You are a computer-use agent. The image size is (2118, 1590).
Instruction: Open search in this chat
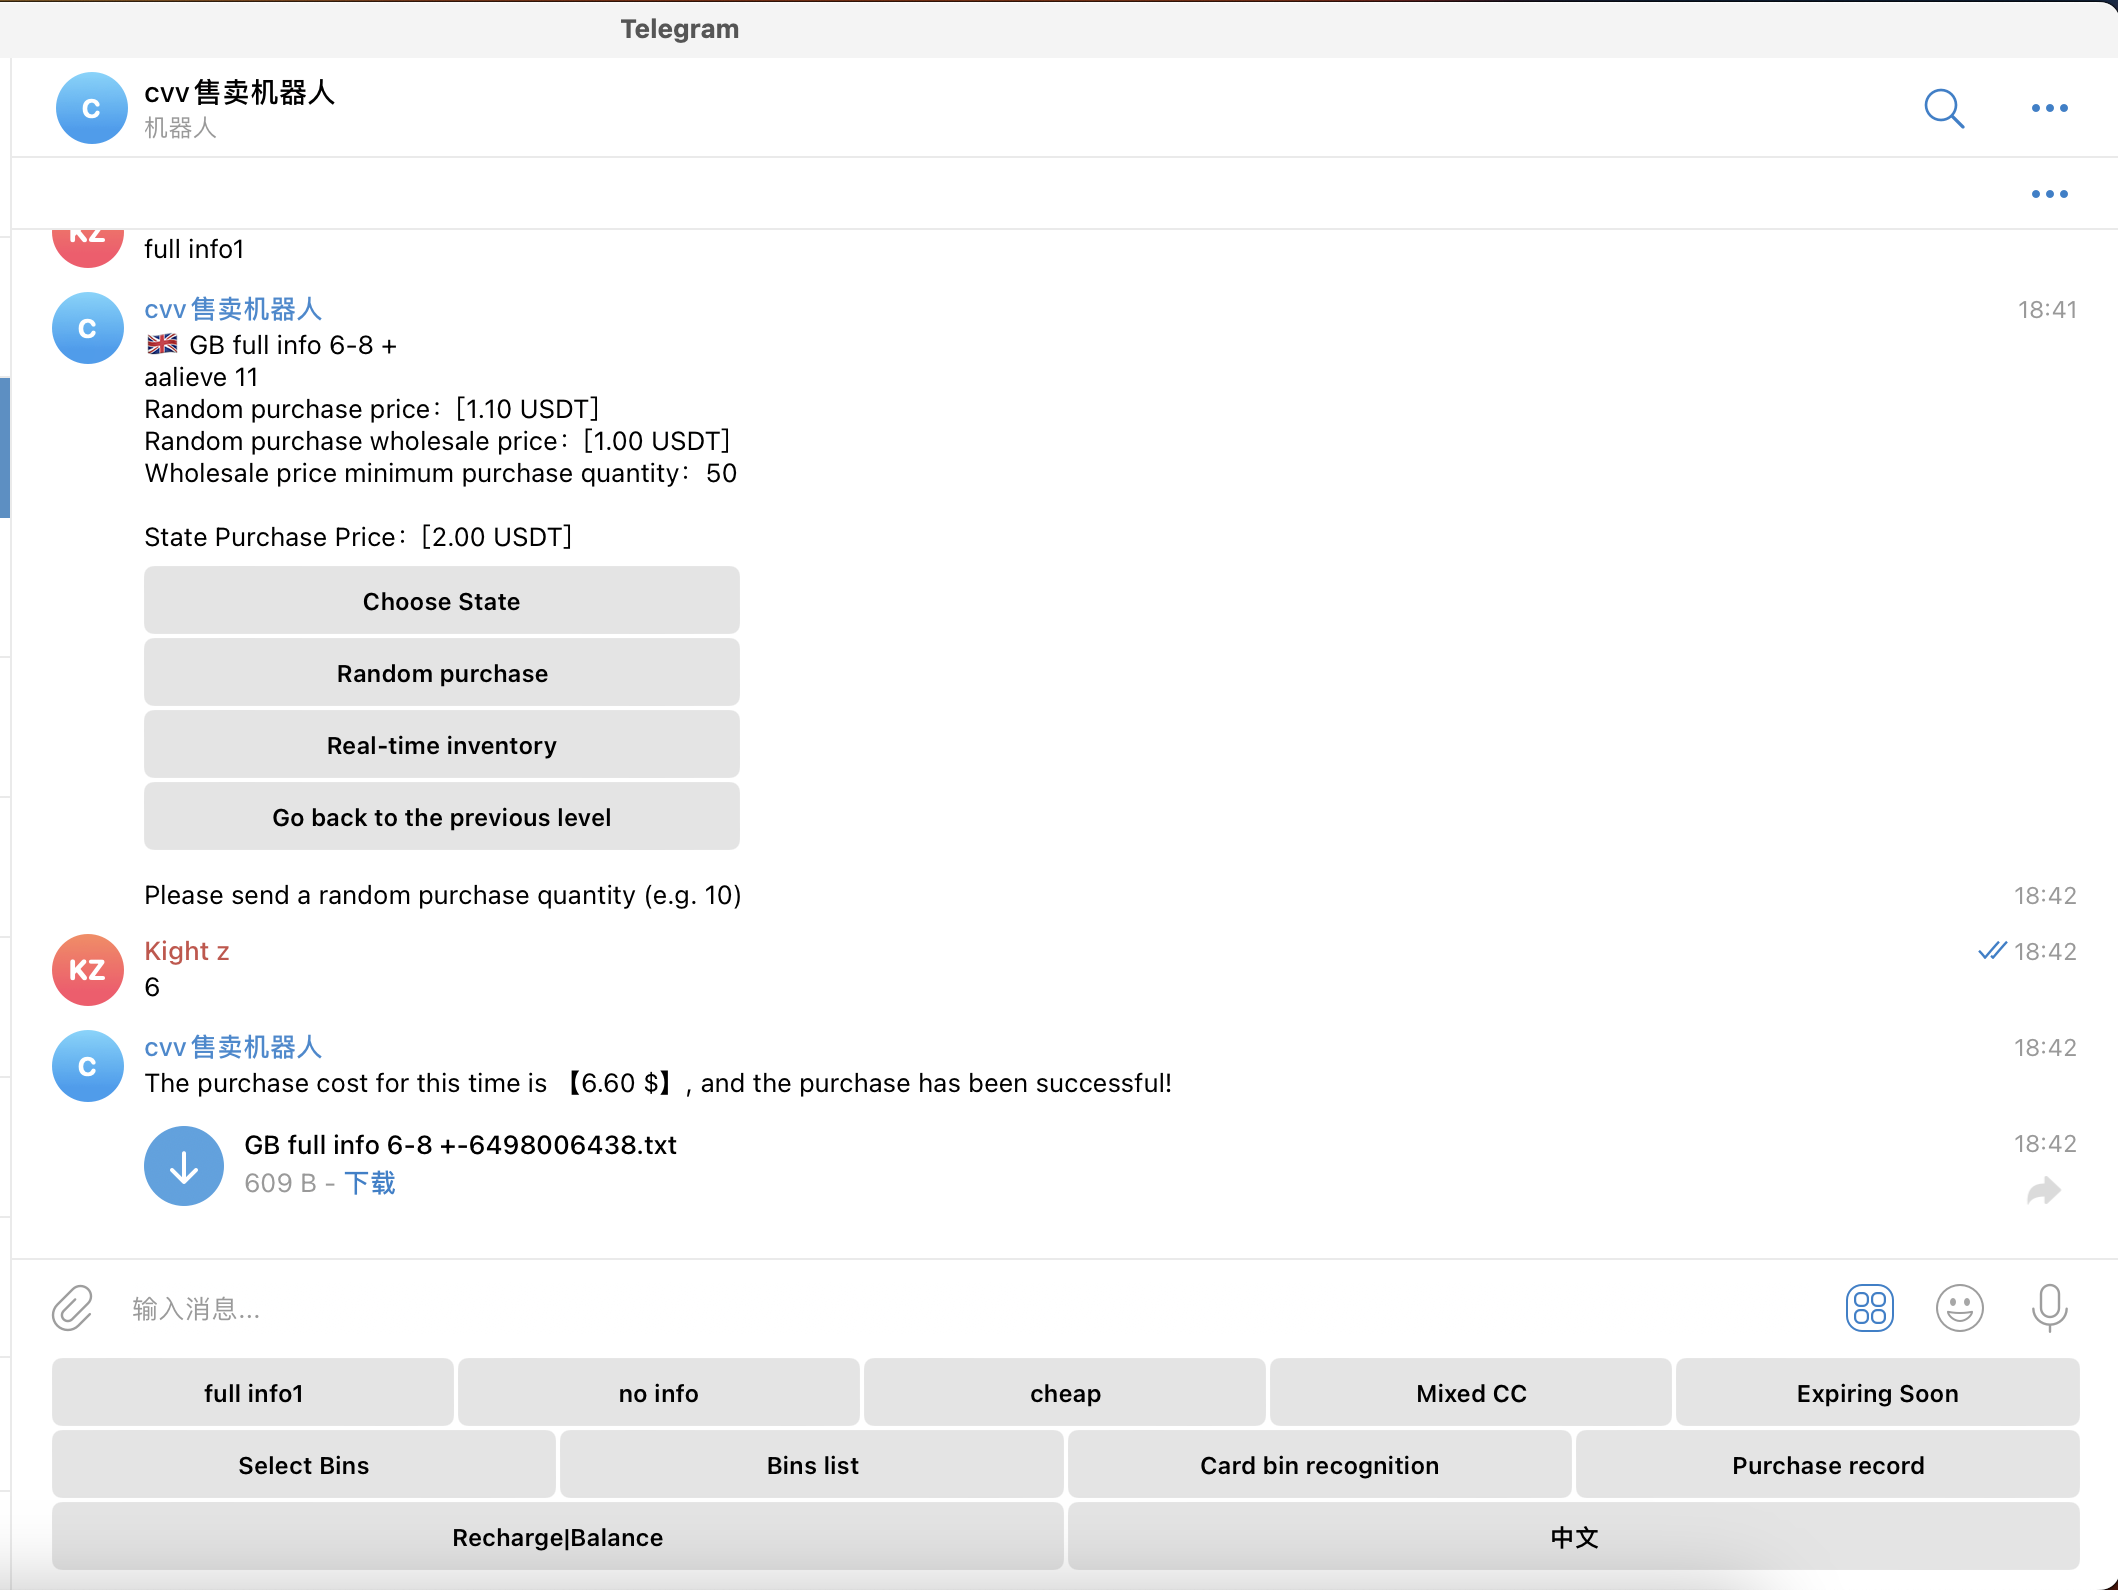pyautogui.click(x=1944, y=108)
